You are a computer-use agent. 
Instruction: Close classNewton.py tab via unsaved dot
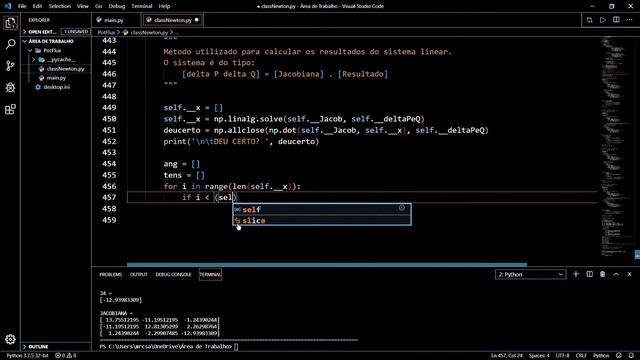point(197,20)
